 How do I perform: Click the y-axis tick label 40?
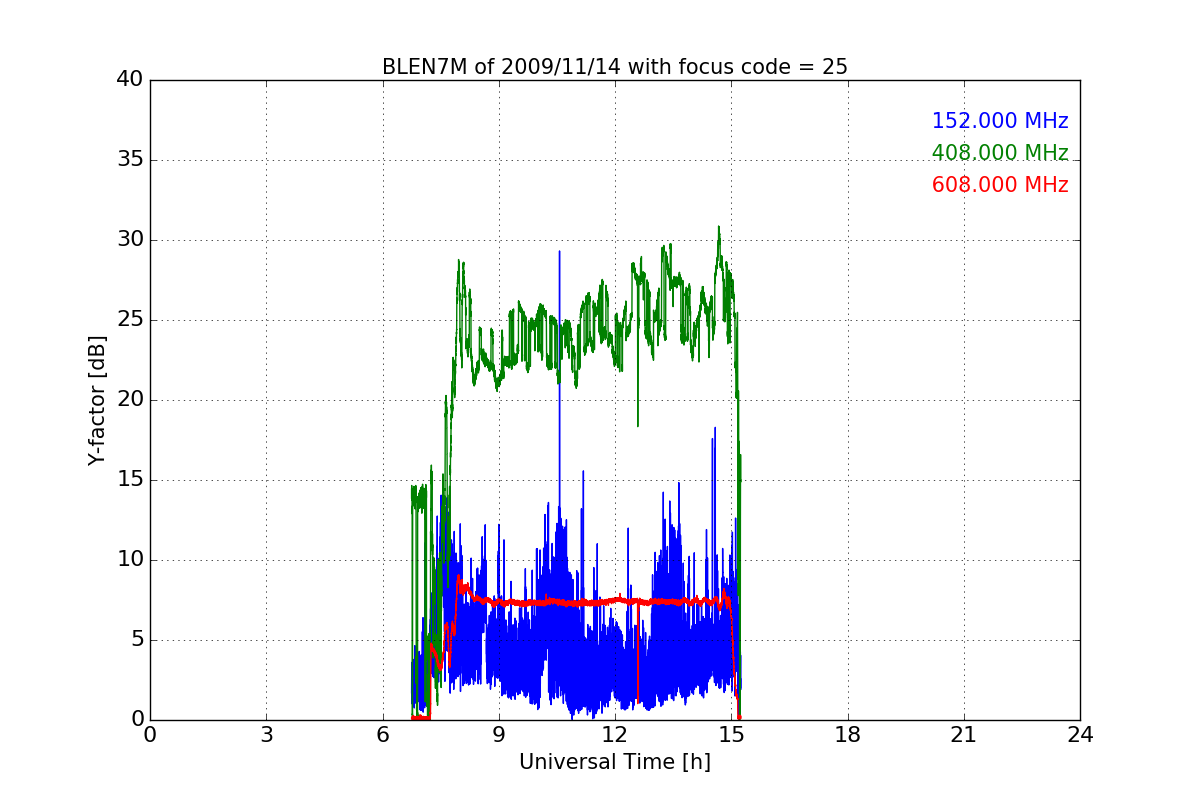coord(130,80)
